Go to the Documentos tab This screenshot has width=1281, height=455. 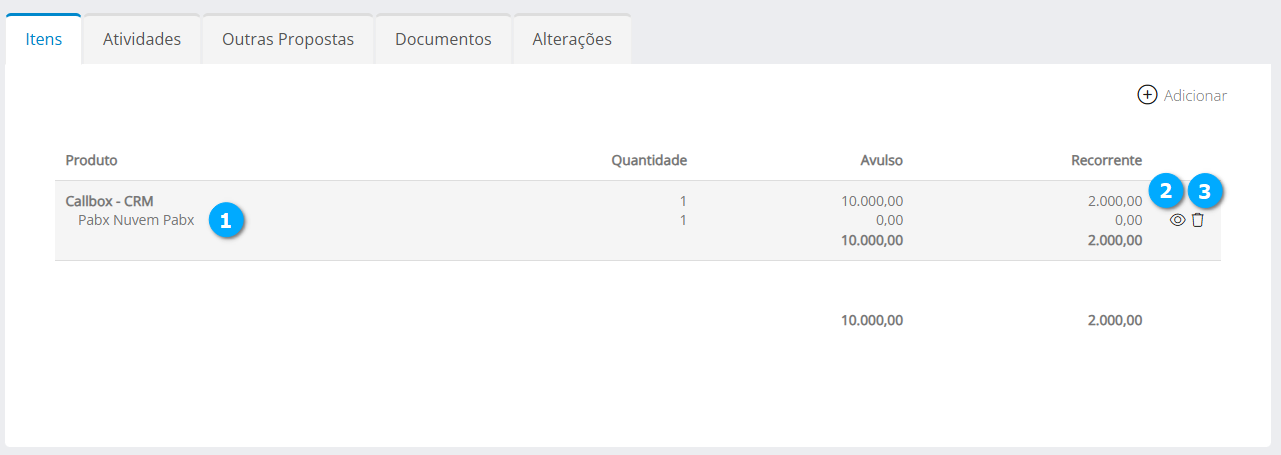[443, 40]
